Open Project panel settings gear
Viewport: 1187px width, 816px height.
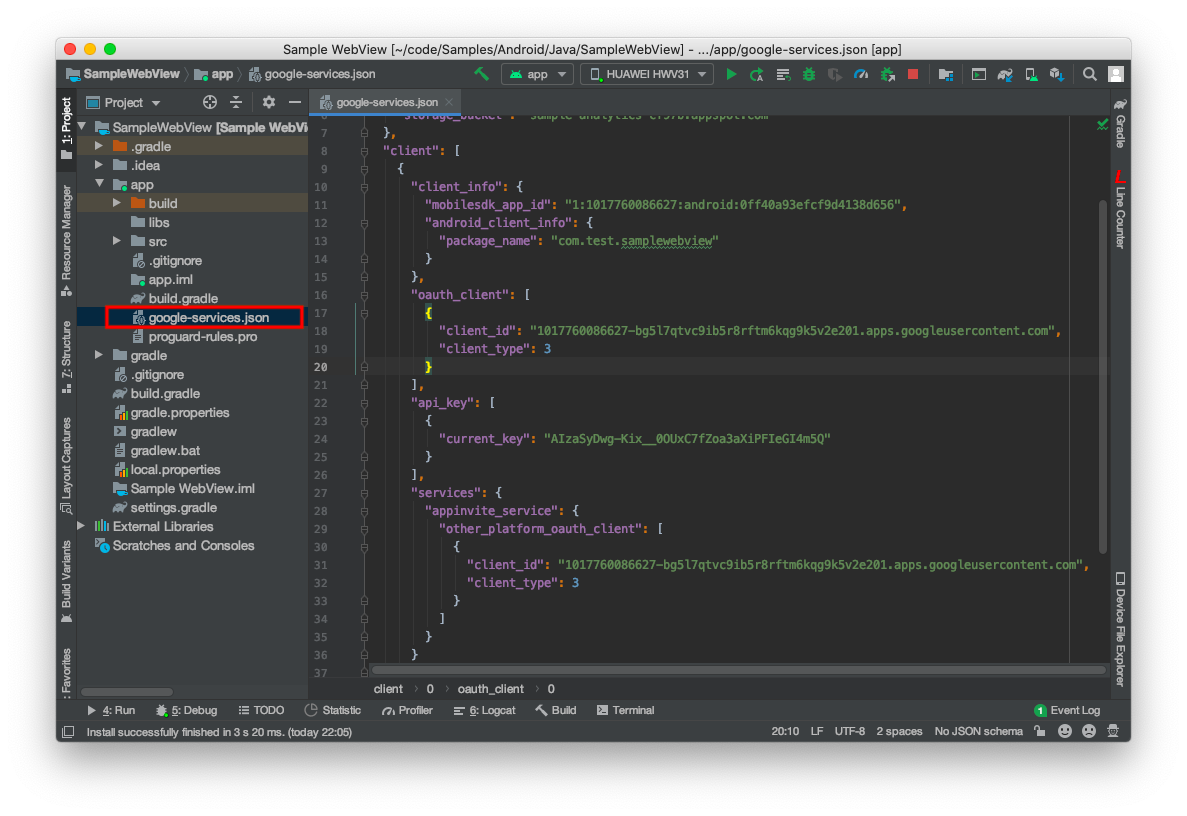[x=269, y=102]
